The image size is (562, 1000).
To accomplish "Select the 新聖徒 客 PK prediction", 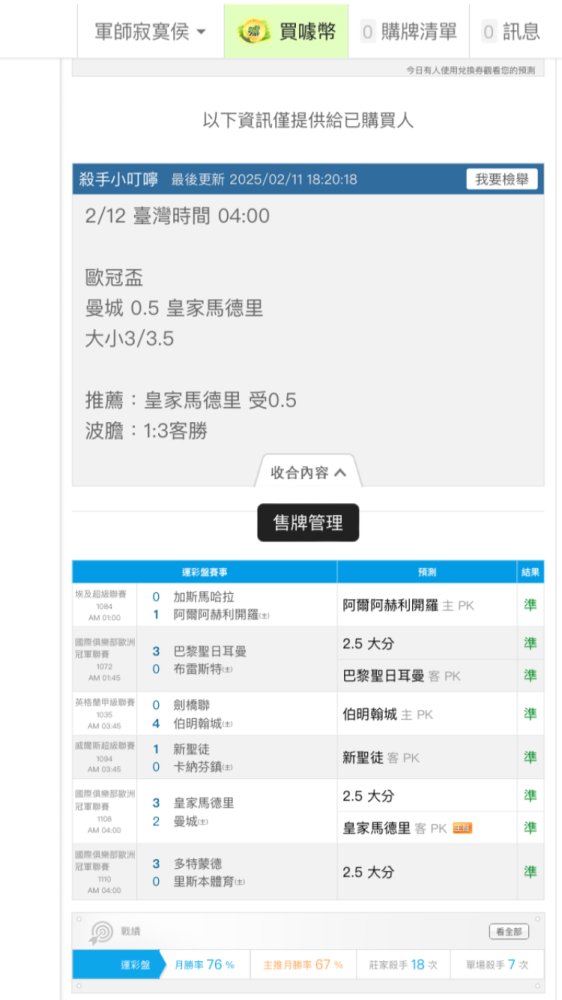I will tap(381, 758).
